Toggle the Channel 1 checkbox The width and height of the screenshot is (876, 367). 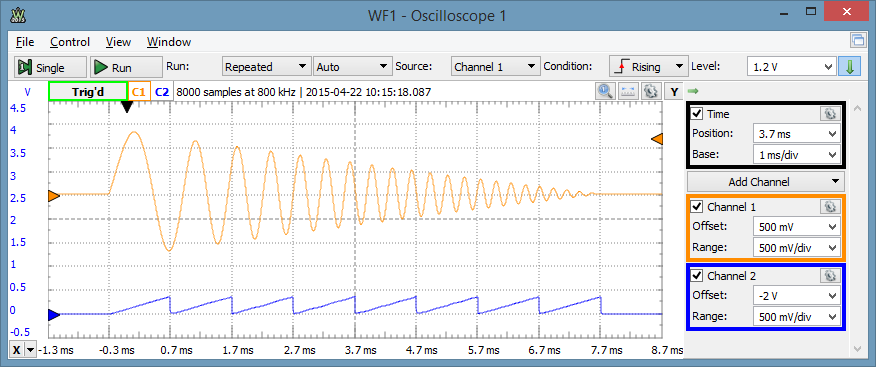click(697, 207)
